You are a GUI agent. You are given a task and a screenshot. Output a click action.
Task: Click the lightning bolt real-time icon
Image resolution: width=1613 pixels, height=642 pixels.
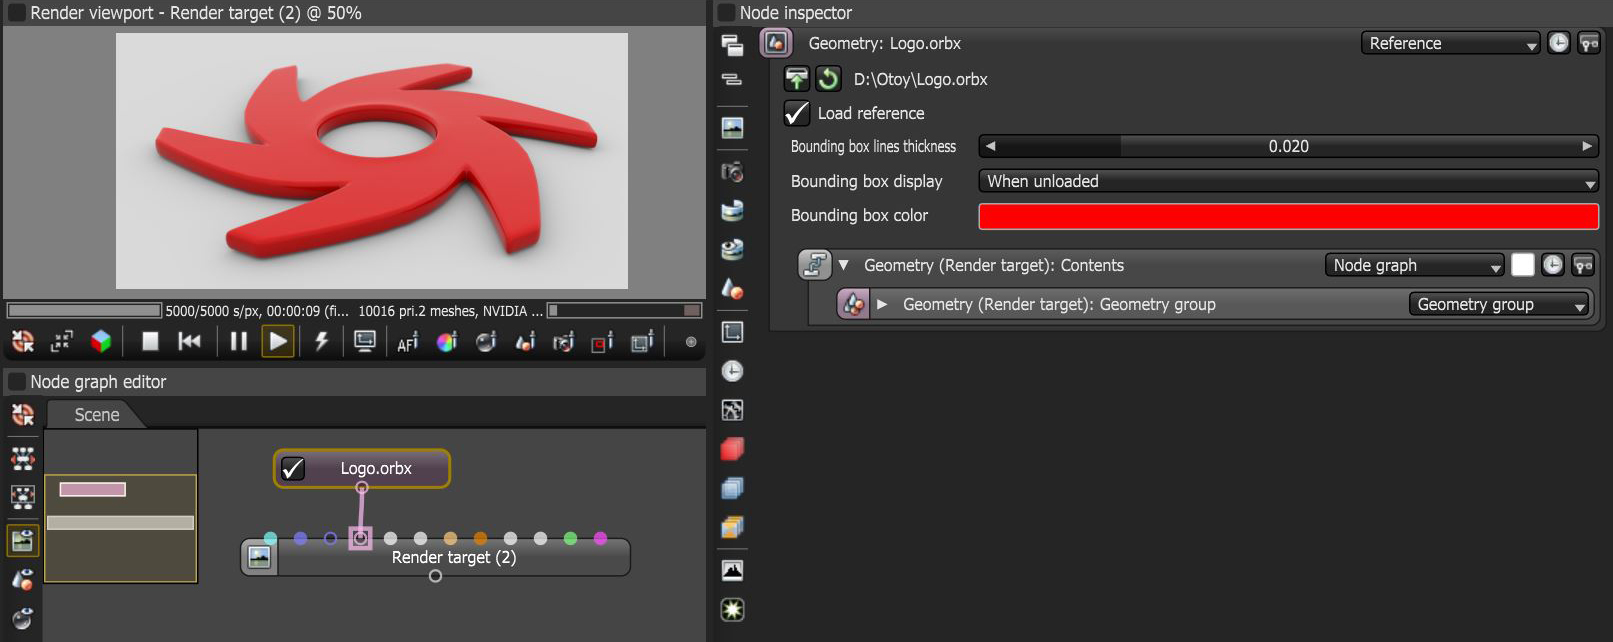[x=321, y=342]
